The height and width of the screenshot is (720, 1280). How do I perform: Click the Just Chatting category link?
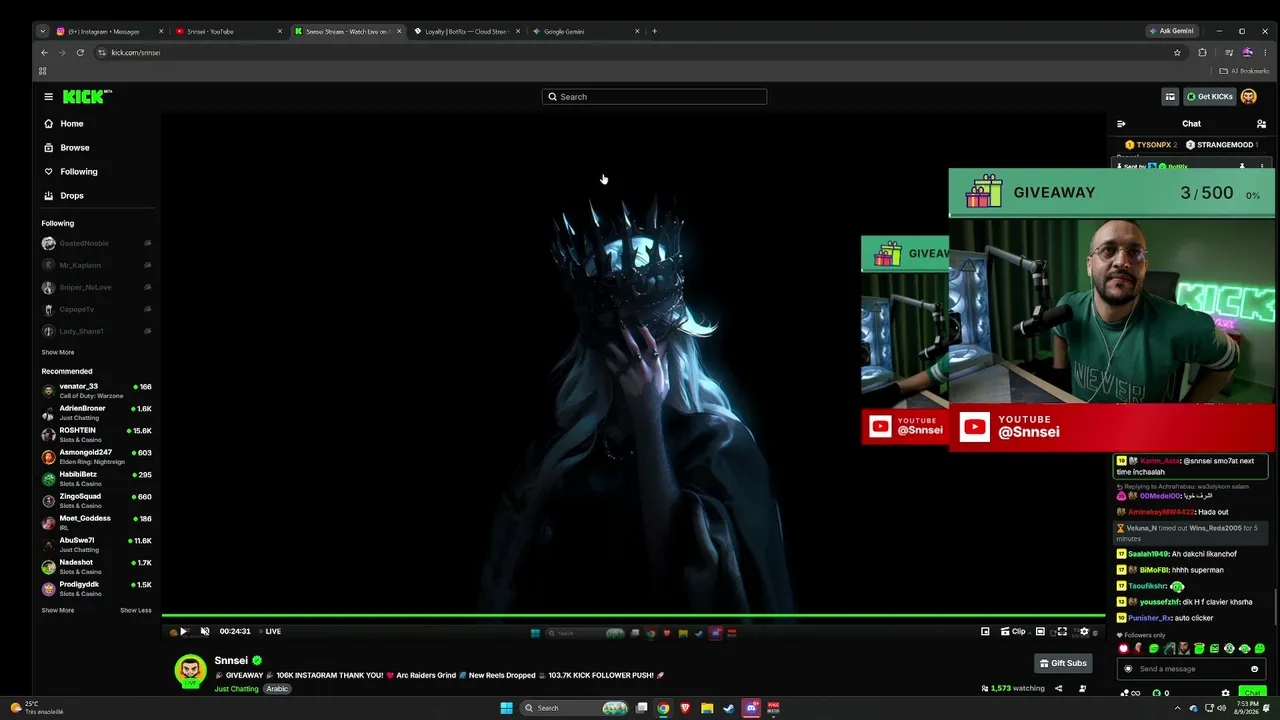[236, 689]
